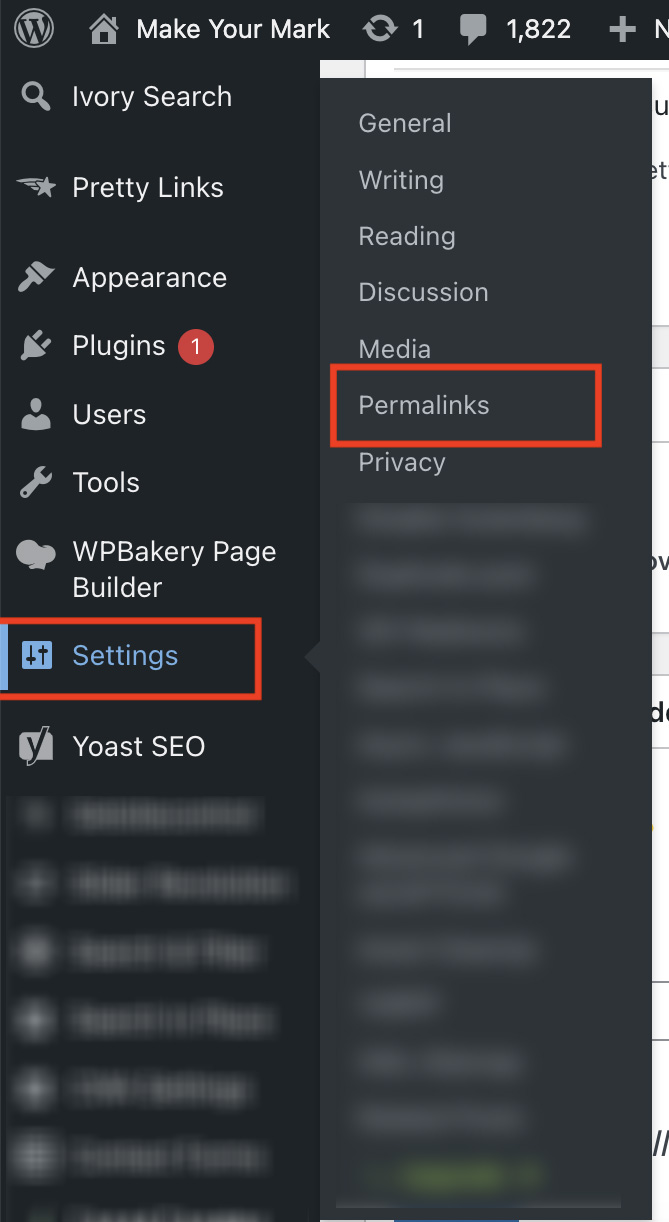Click the updates circular arrows icon
The height and width of the screenshot is (1222, 669).
click(380, 29)
